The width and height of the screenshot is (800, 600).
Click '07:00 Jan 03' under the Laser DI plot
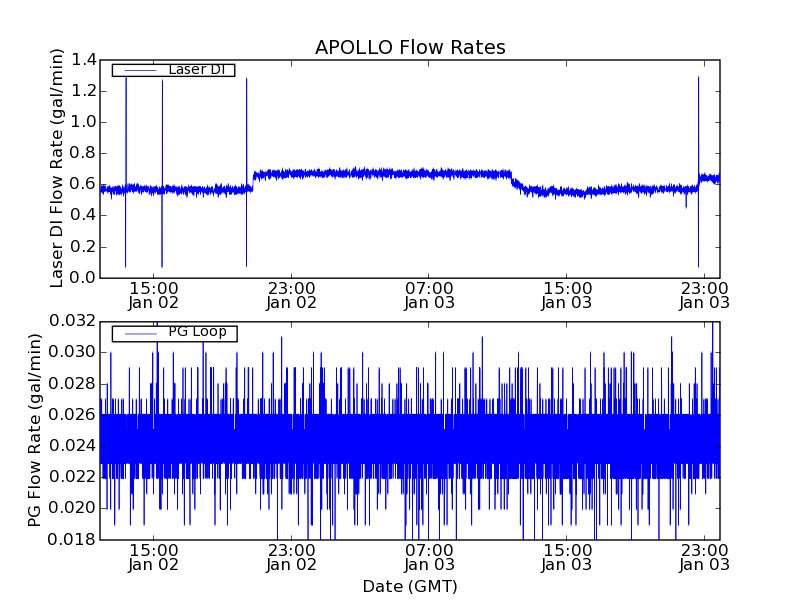(429, 296)
